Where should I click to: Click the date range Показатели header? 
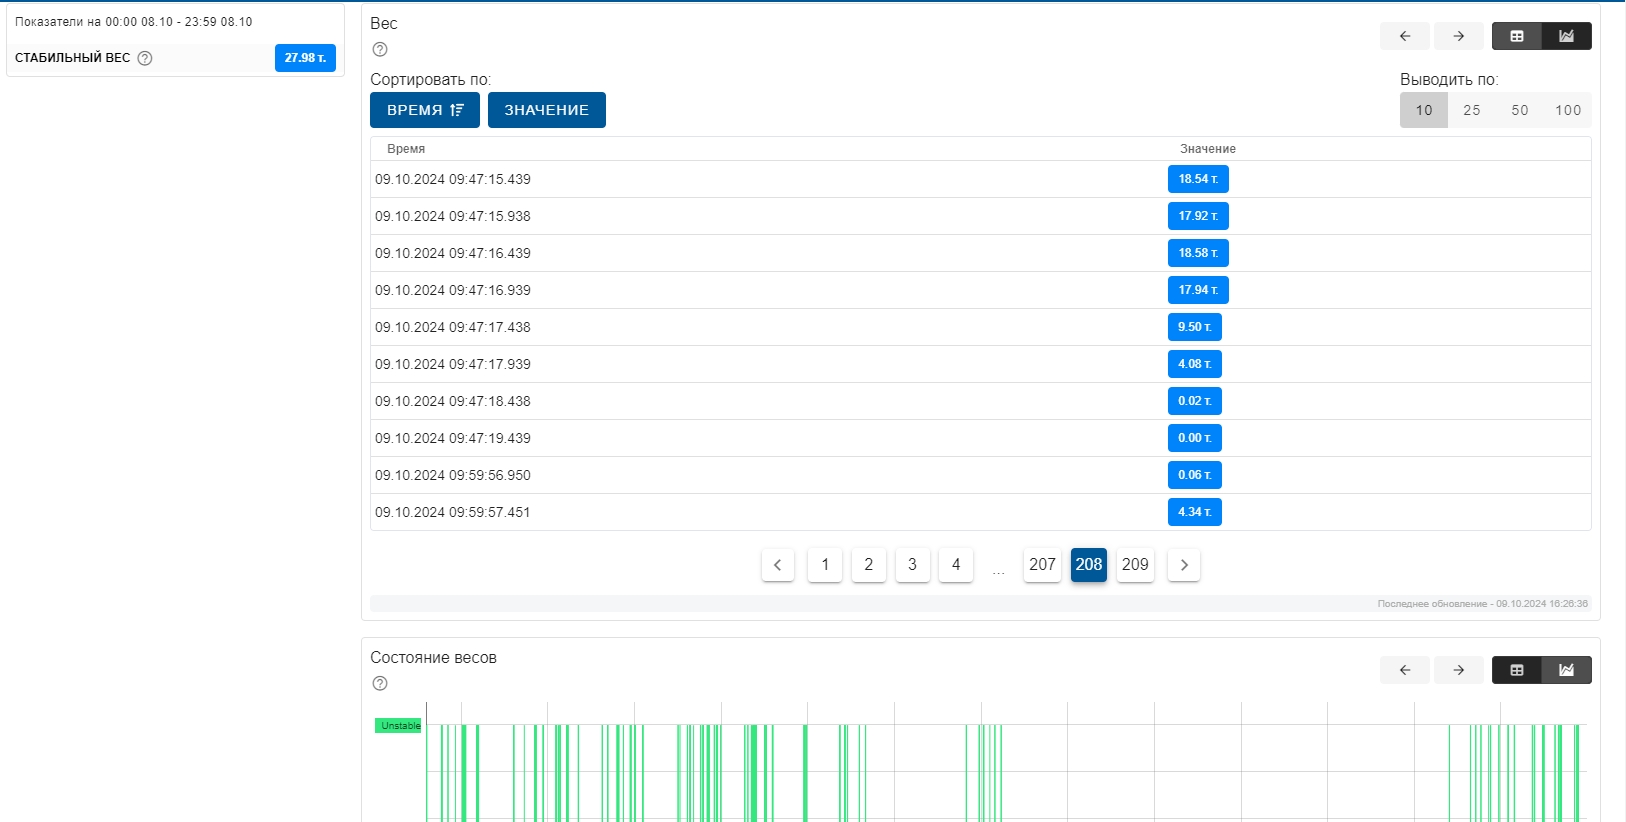pos(134,22)
